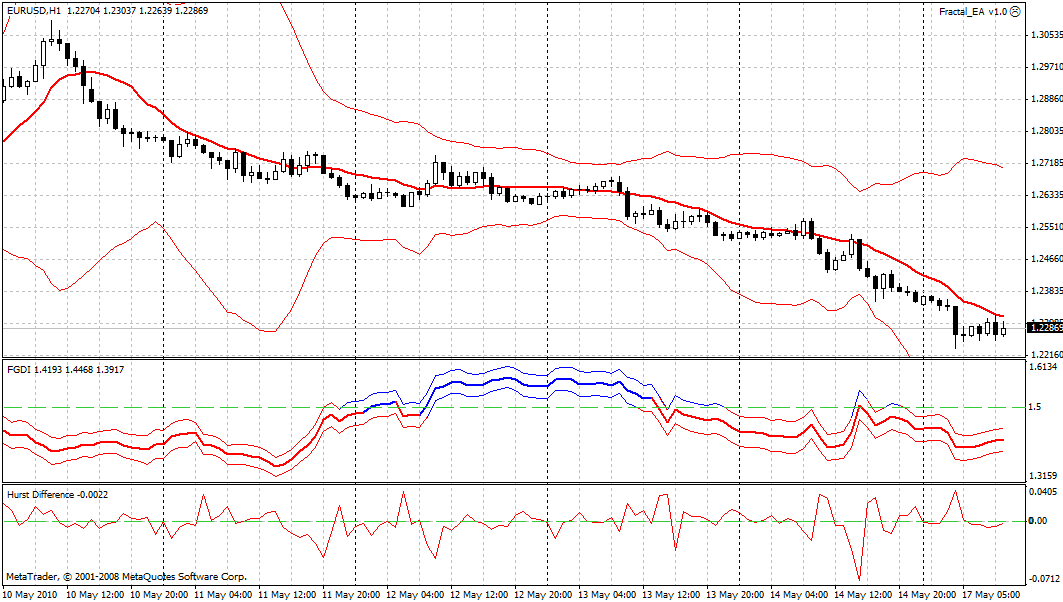Screen dimensions: 1063x602
Task: Select the EURUSD,H1 chart title text
Action: point(33,11)
